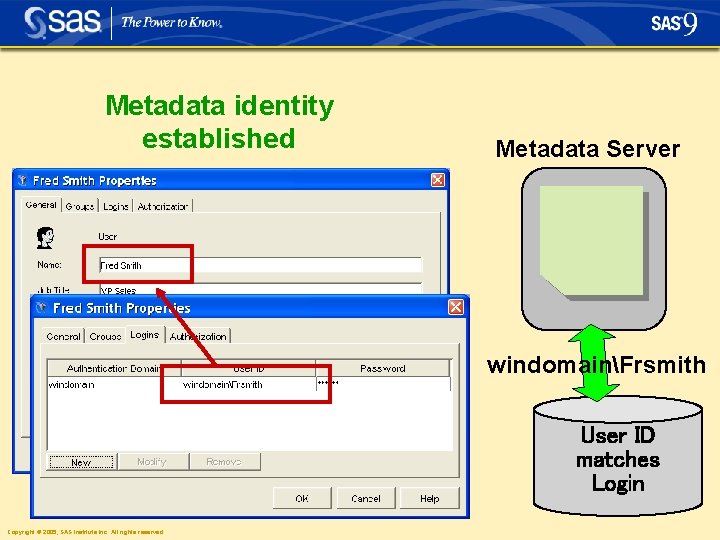Open Help for the Properties dialog
The width and height of the screenshot is (720, 540).
tap(429, 498)
